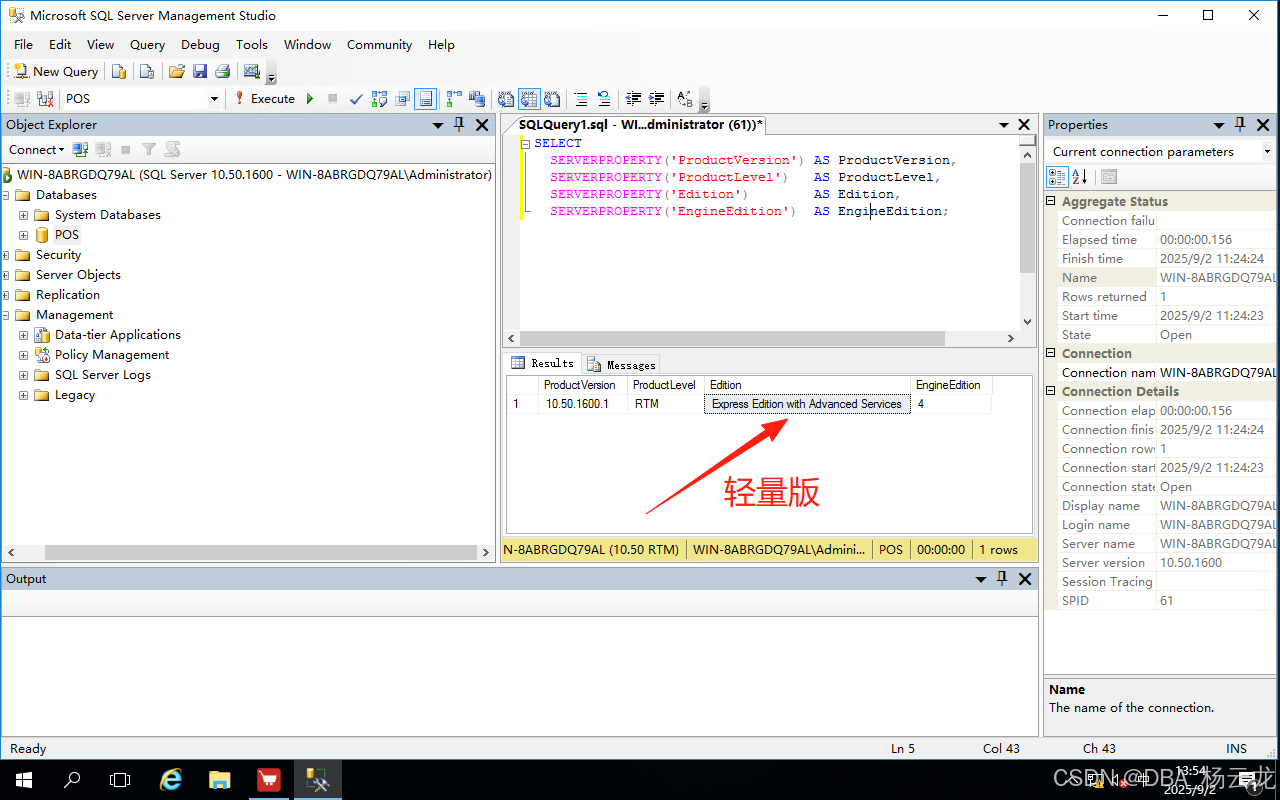Viewport: 1280px width, 800px height.
Task: Refresh Object Explorer with the refresh icon
Action: (171, 149)
